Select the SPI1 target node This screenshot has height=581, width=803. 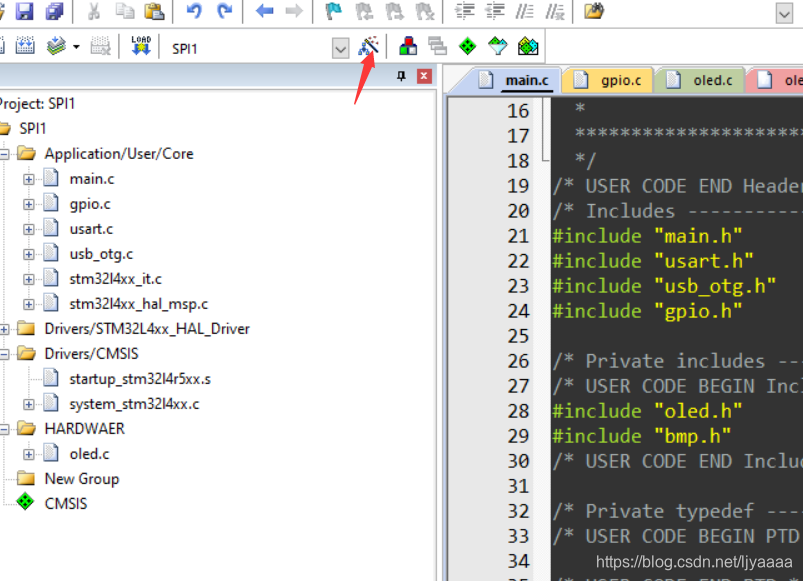coord(32,128)
